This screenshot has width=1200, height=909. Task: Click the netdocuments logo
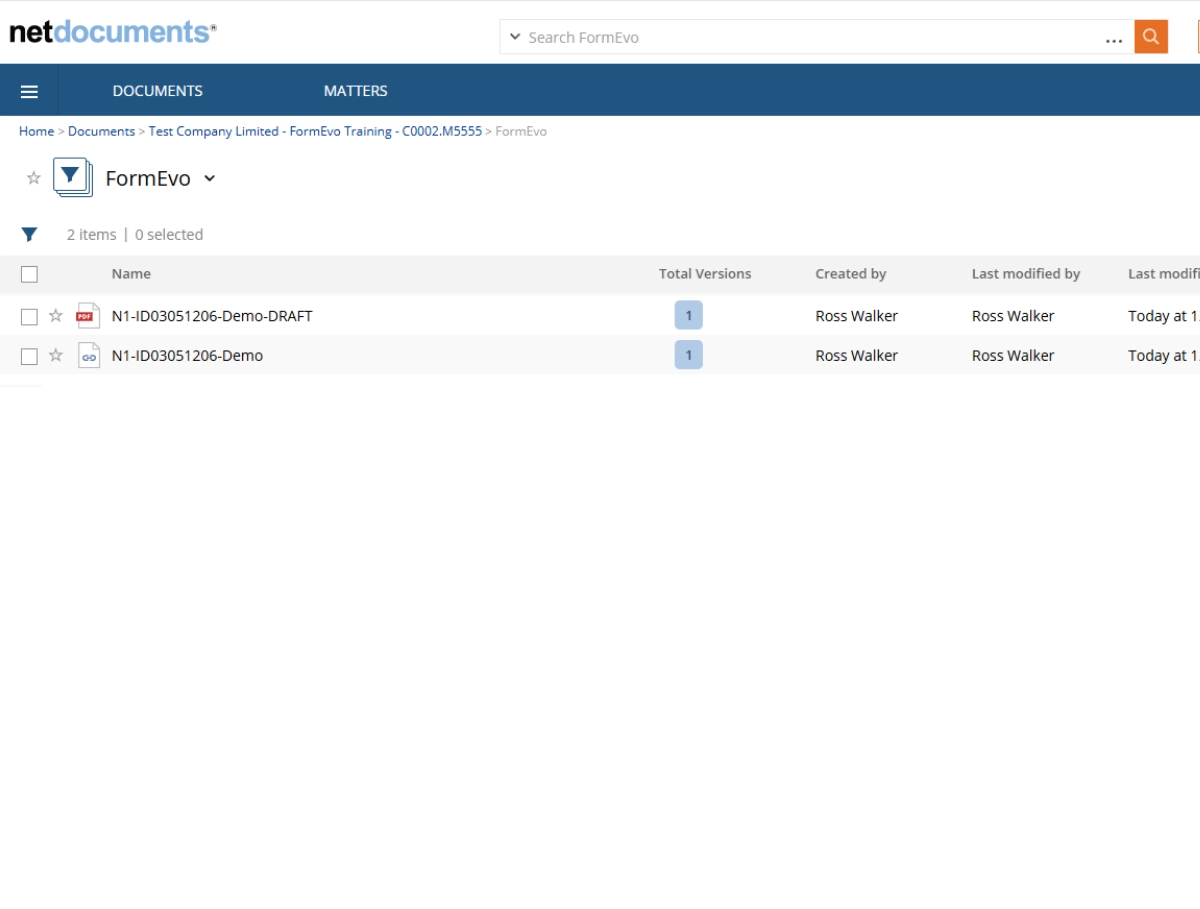(113, 32)
